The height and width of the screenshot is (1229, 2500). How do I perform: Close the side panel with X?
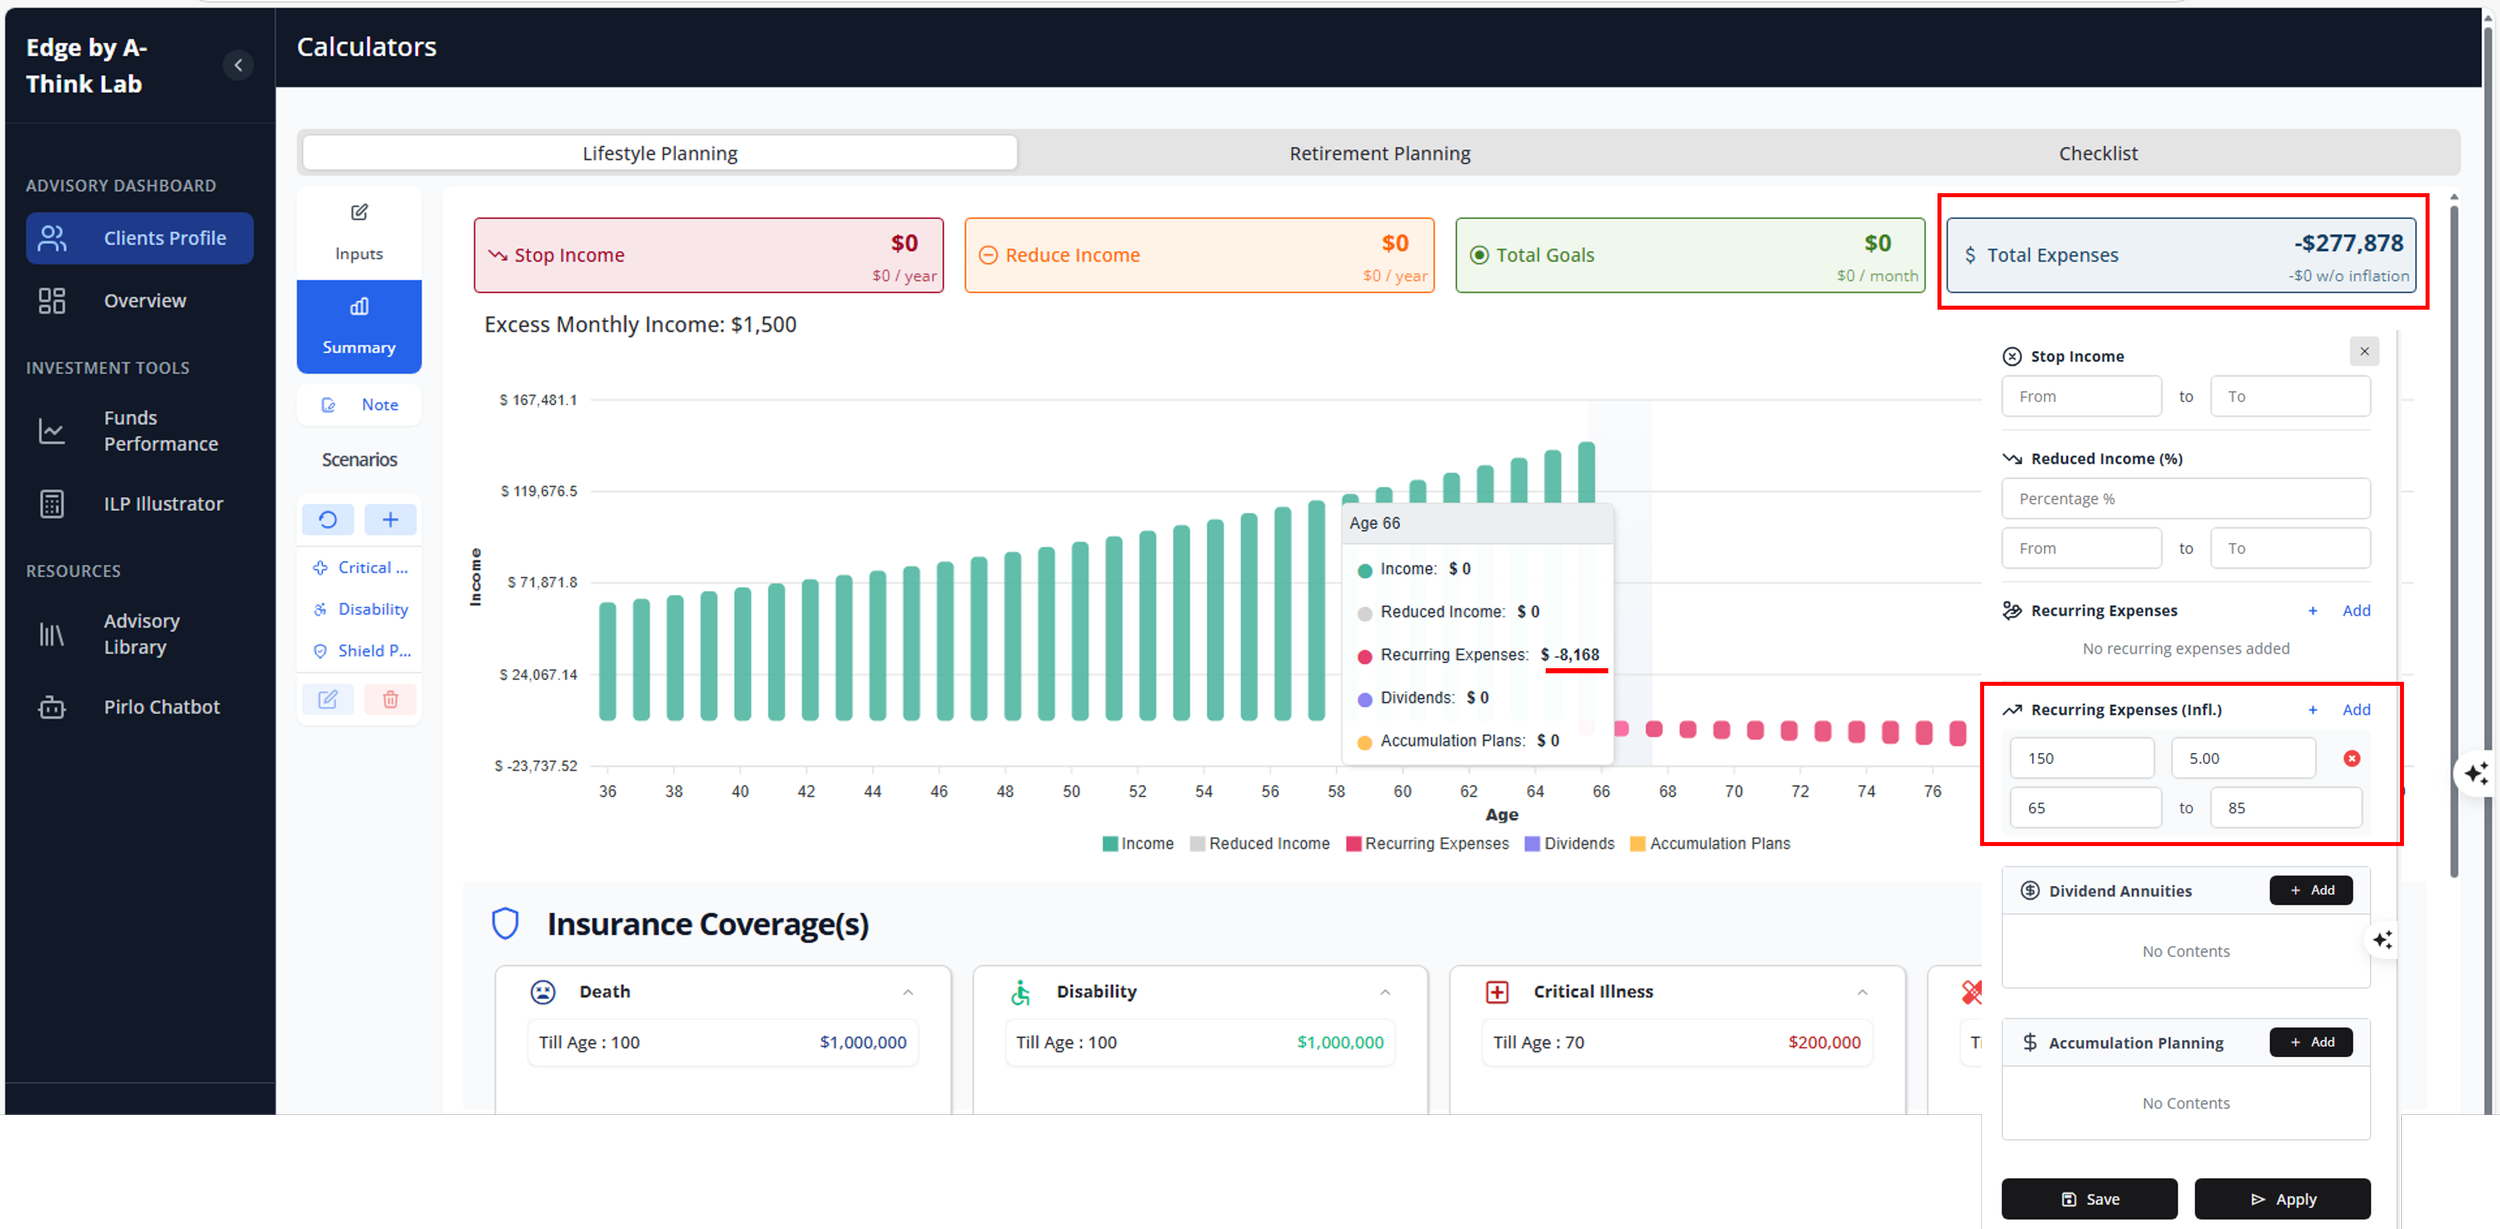tap(2364, 351)
